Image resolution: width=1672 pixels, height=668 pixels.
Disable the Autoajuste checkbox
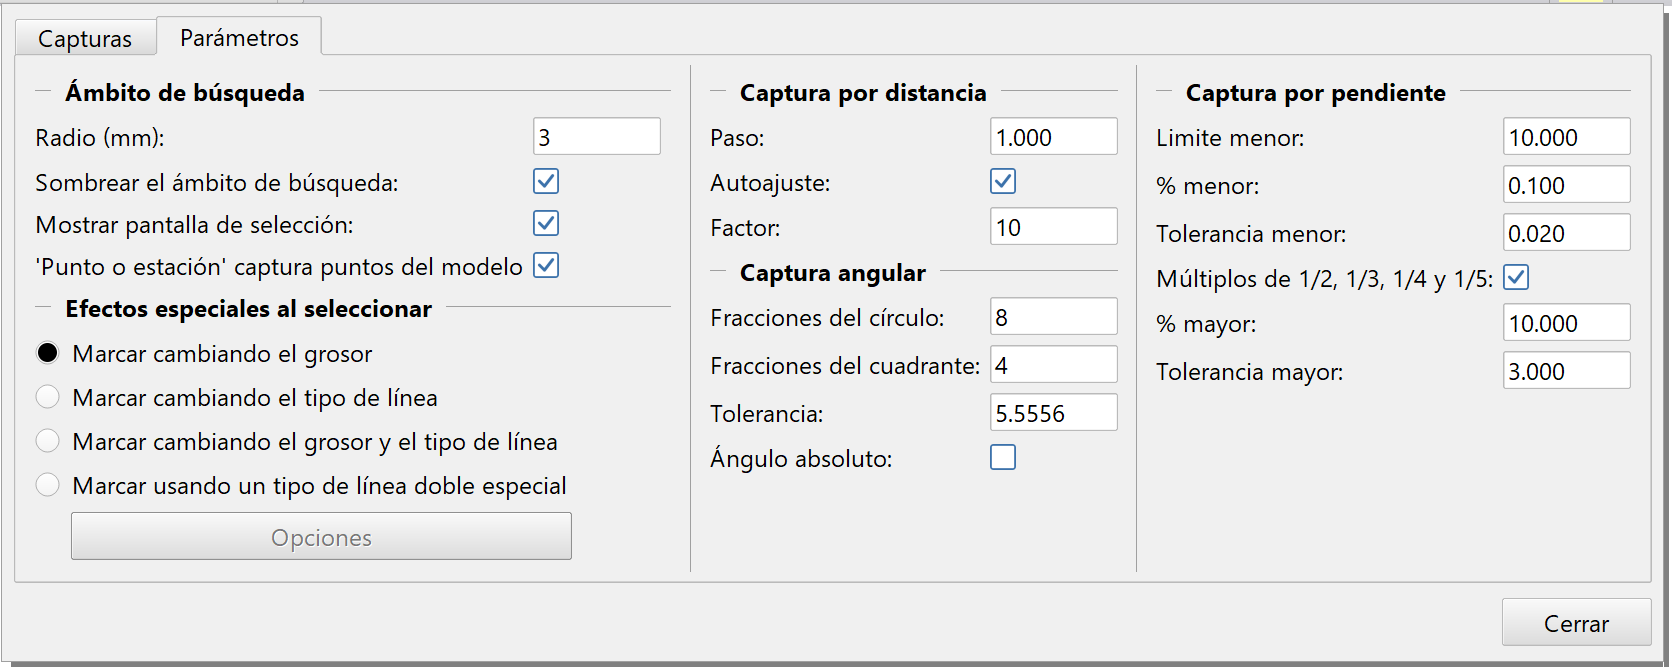point(1003,181)
